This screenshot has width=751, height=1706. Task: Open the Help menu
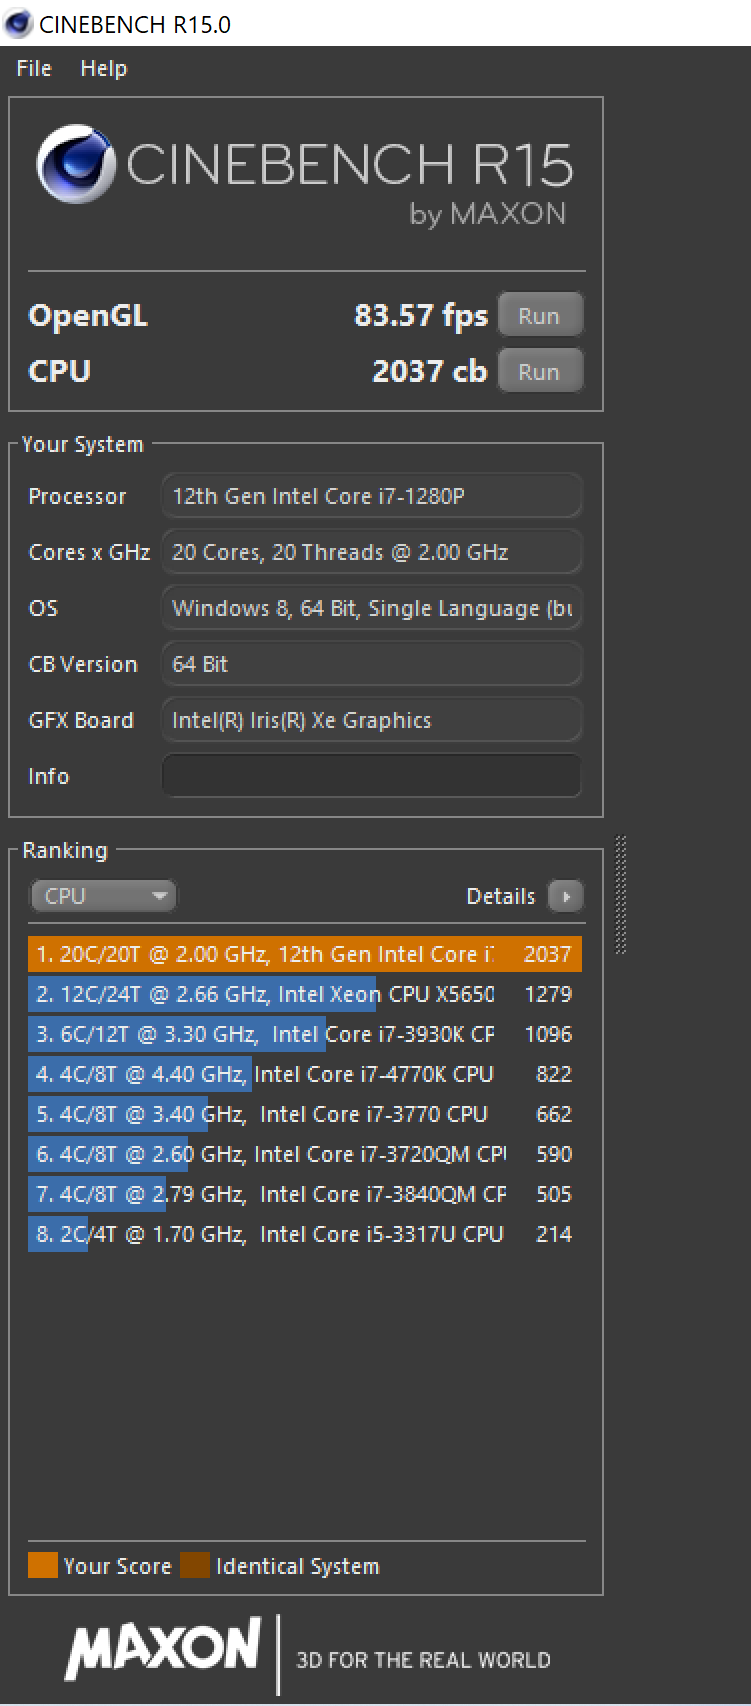pyautogui.click(x=104, y=68)
